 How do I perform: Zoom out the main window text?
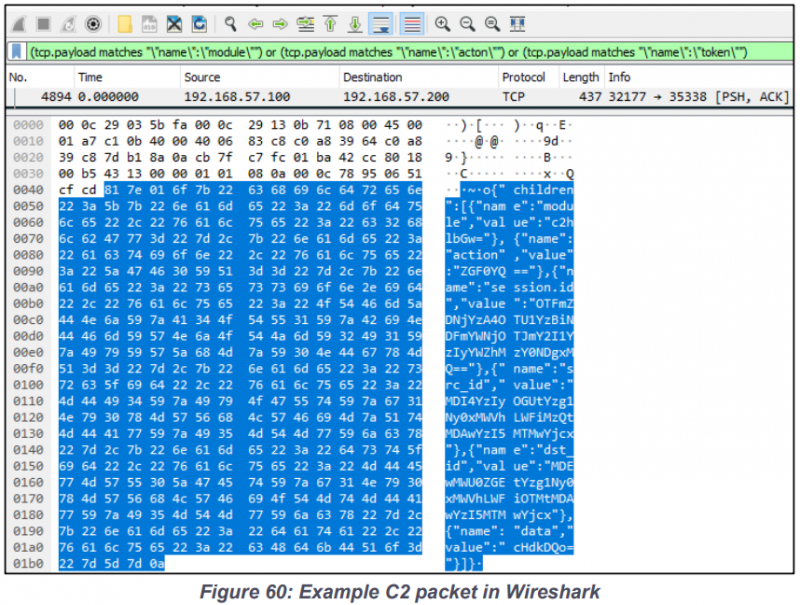coord(467,24)
